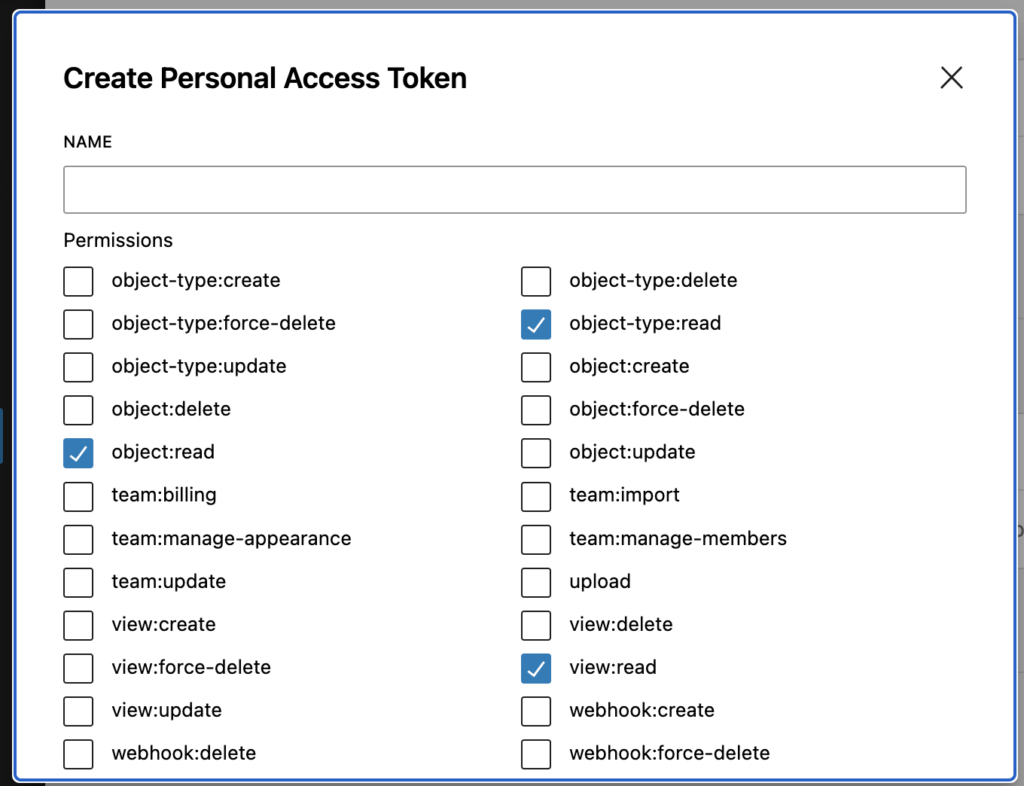Check the team:manage-members permission
Viewport: 1024px width, 786px height.
pyautogui.click(x=536, y=539)
